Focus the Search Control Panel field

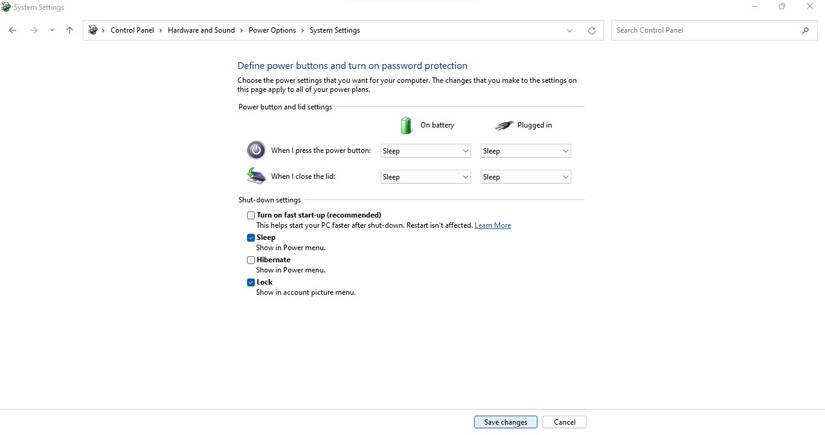pyautogui.click(x=714, y=31)
